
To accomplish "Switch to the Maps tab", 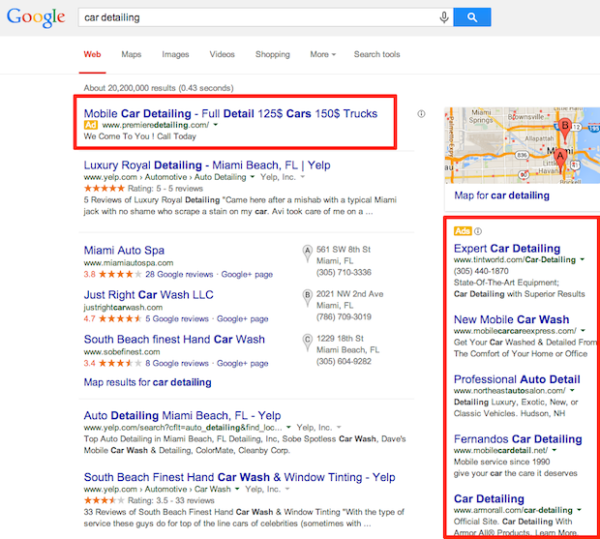I will click(x=131, y=54).
